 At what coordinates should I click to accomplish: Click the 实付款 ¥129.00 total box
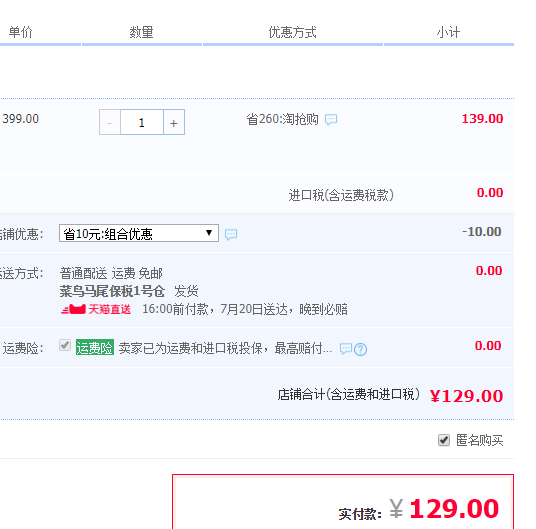click(x=343, y=502)
